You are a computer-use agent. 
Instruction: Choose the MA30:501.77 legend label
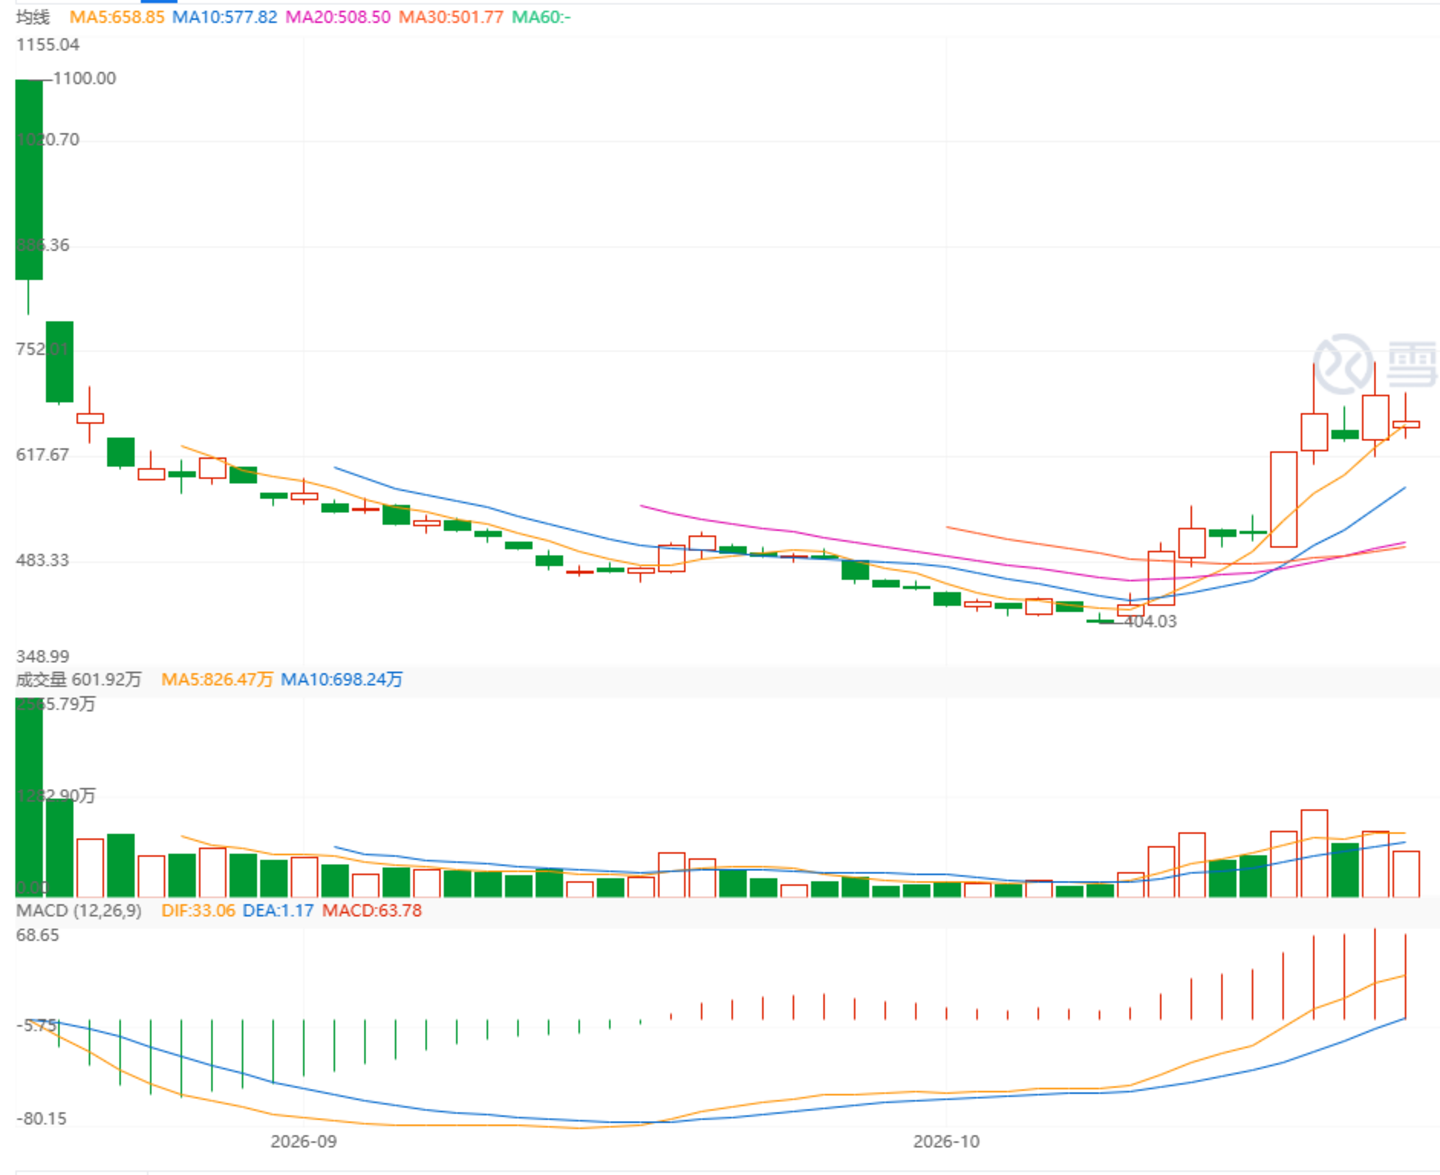[451, 17]
